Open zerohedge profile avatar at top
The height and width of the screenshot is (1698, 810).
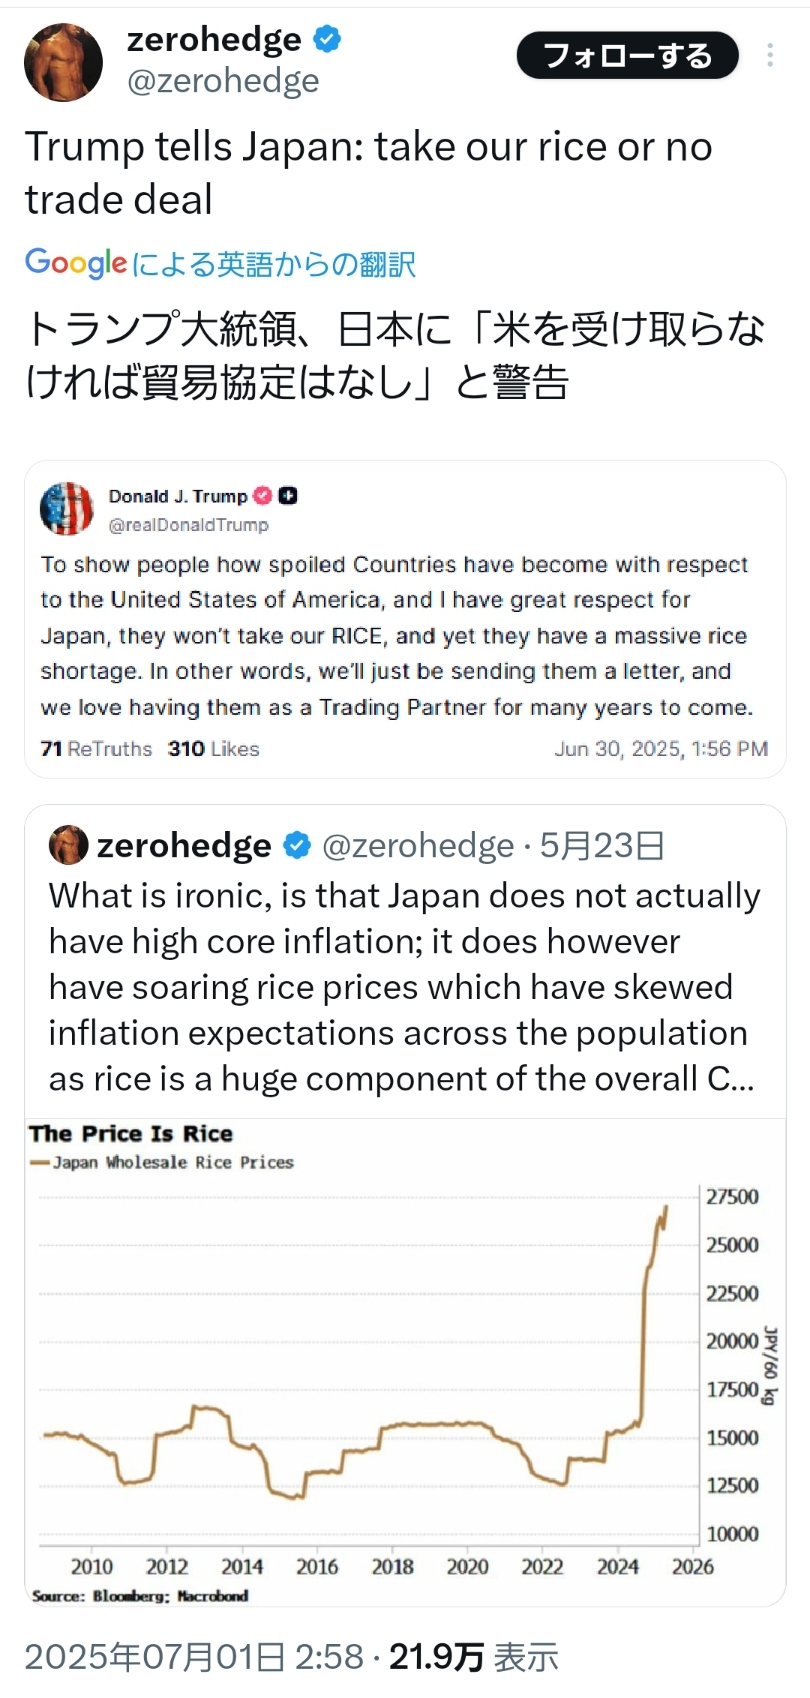[x=64, y=62]
